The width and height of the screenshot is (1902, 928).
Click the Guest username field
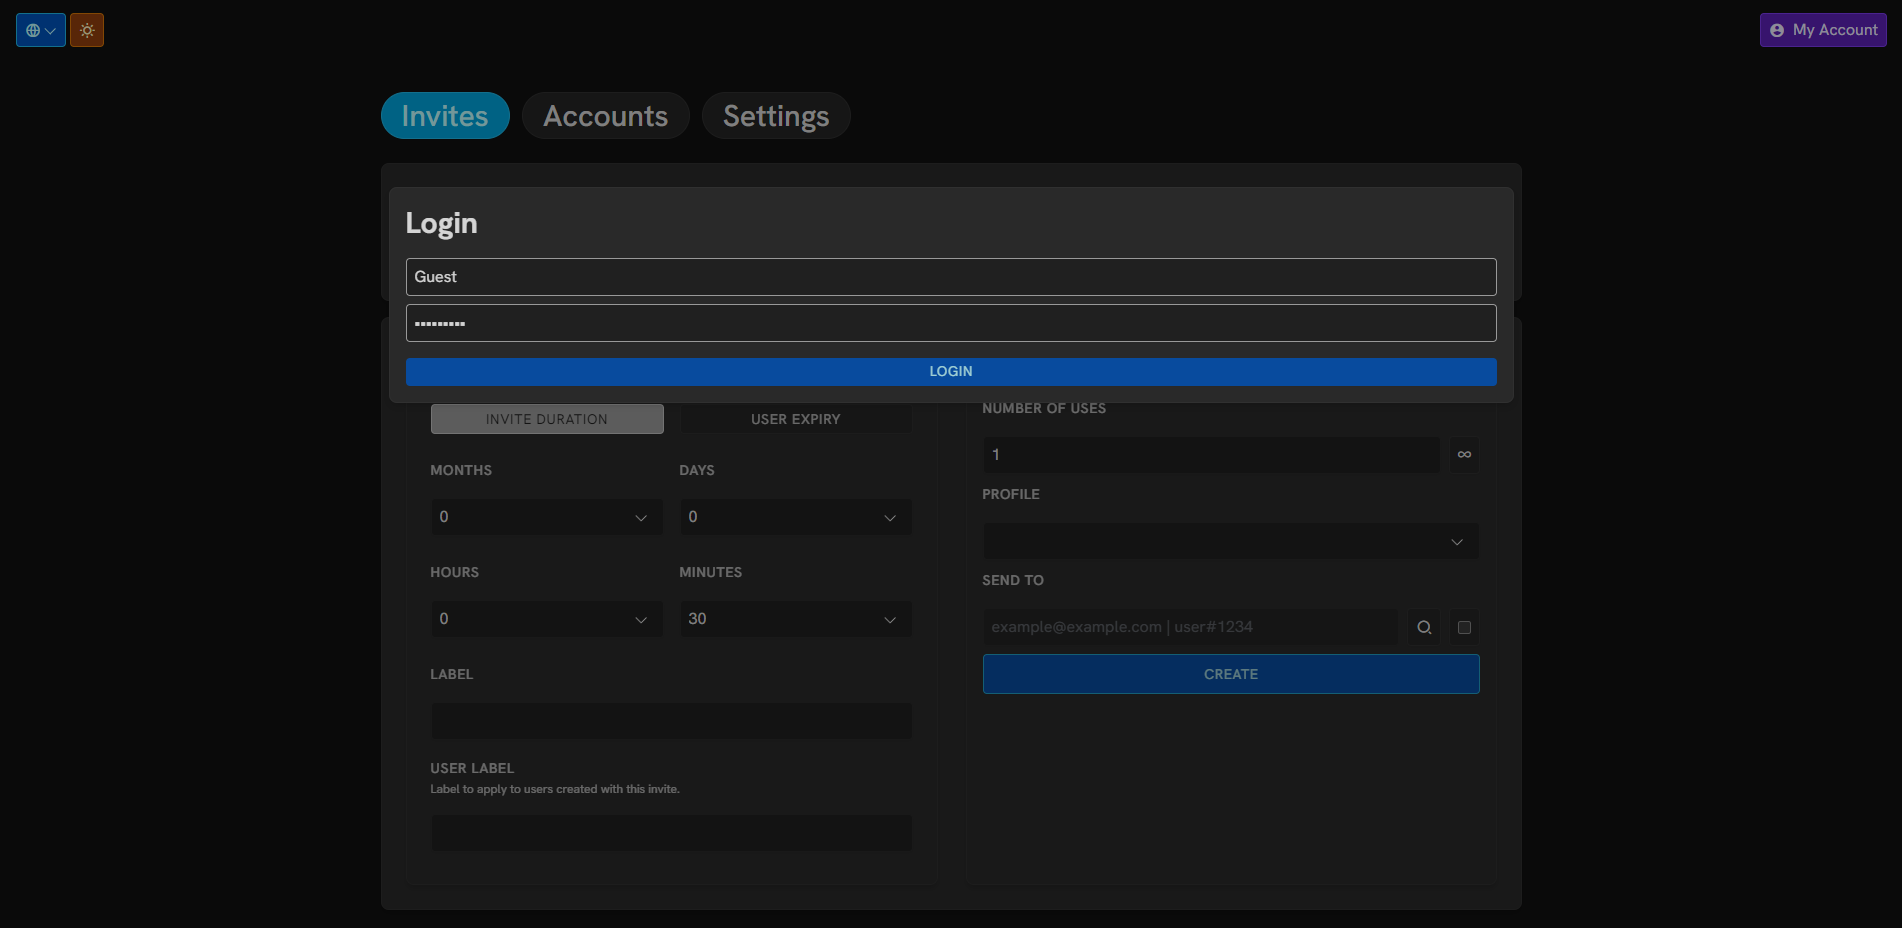(x=950, y=276)
